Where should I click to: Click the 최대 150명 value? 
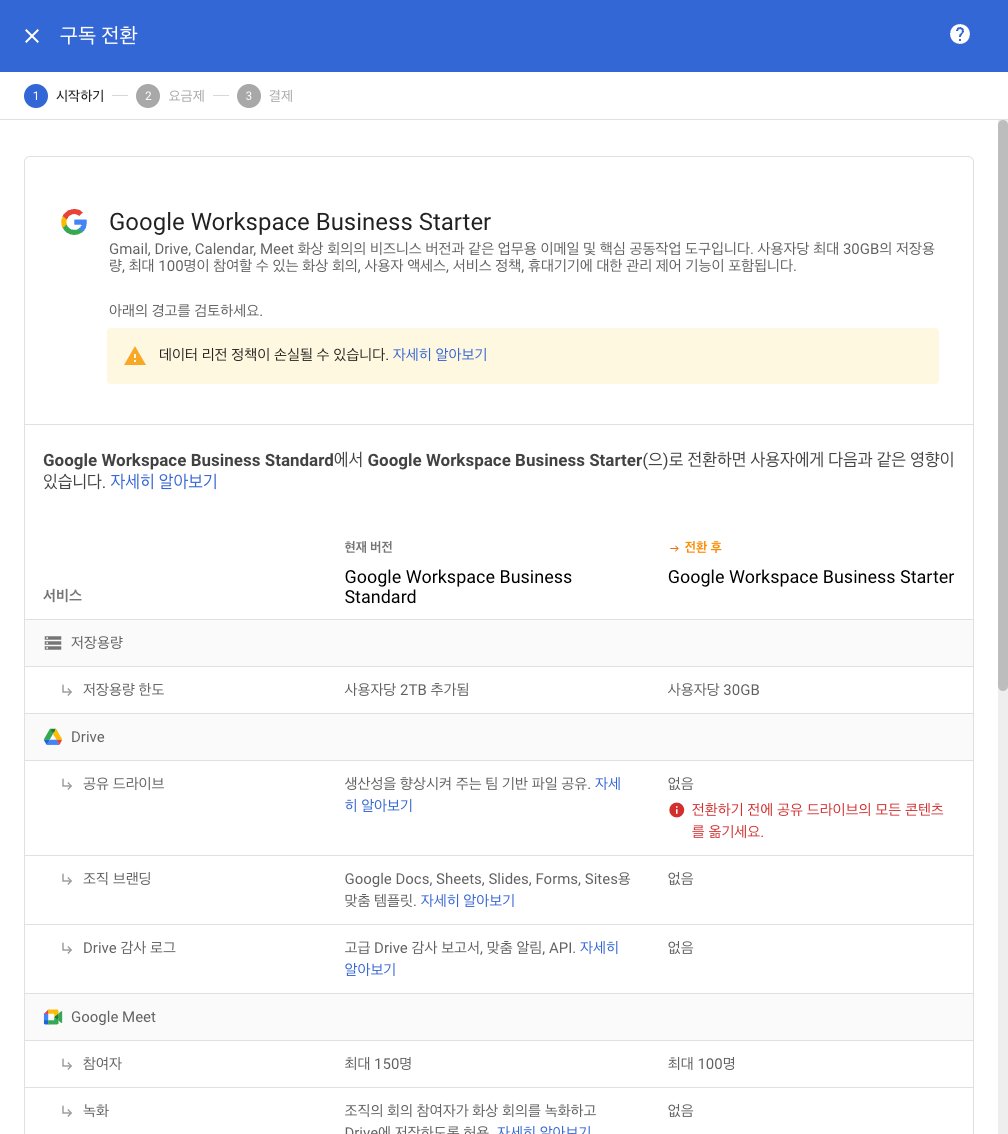pyautogui.click(x=377, y=1063)
